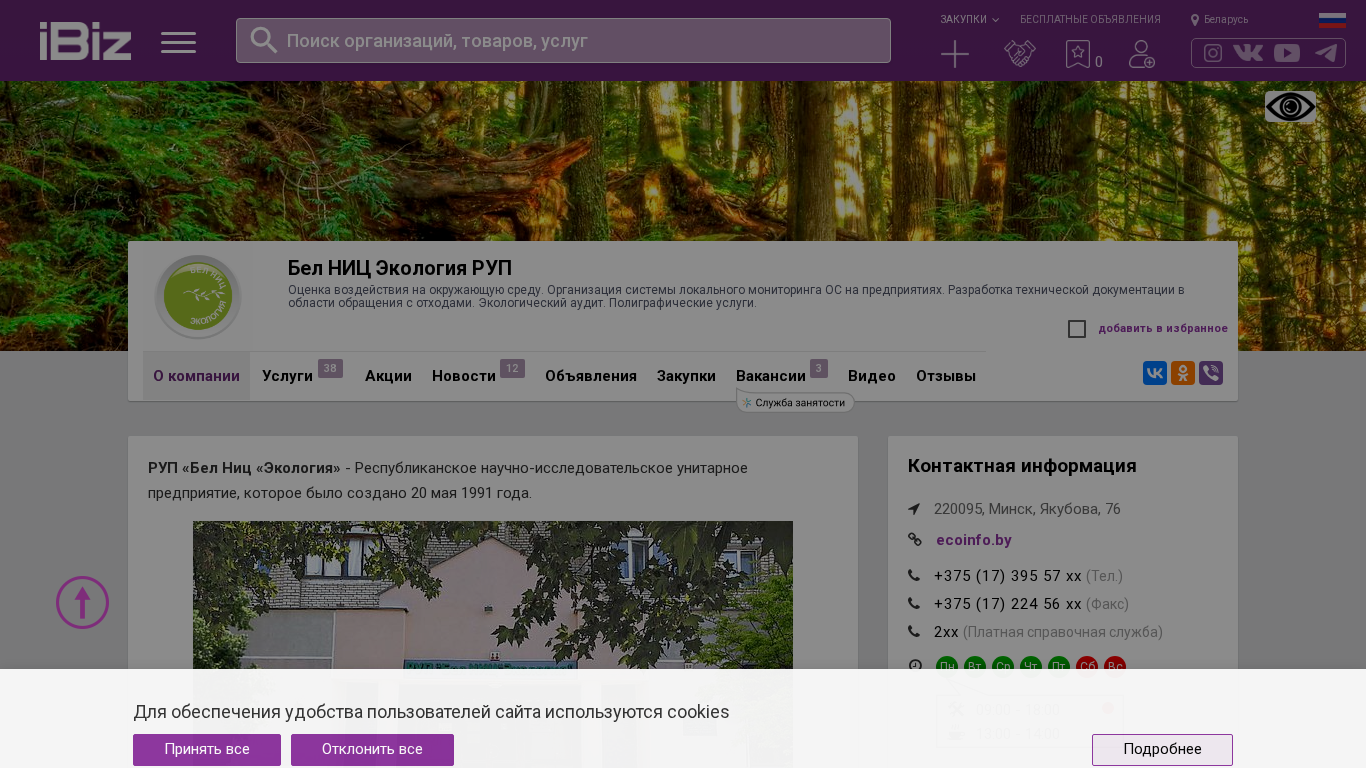
Task: Toggle accessibility eye view mode
Action: (x=1290, y=107)
